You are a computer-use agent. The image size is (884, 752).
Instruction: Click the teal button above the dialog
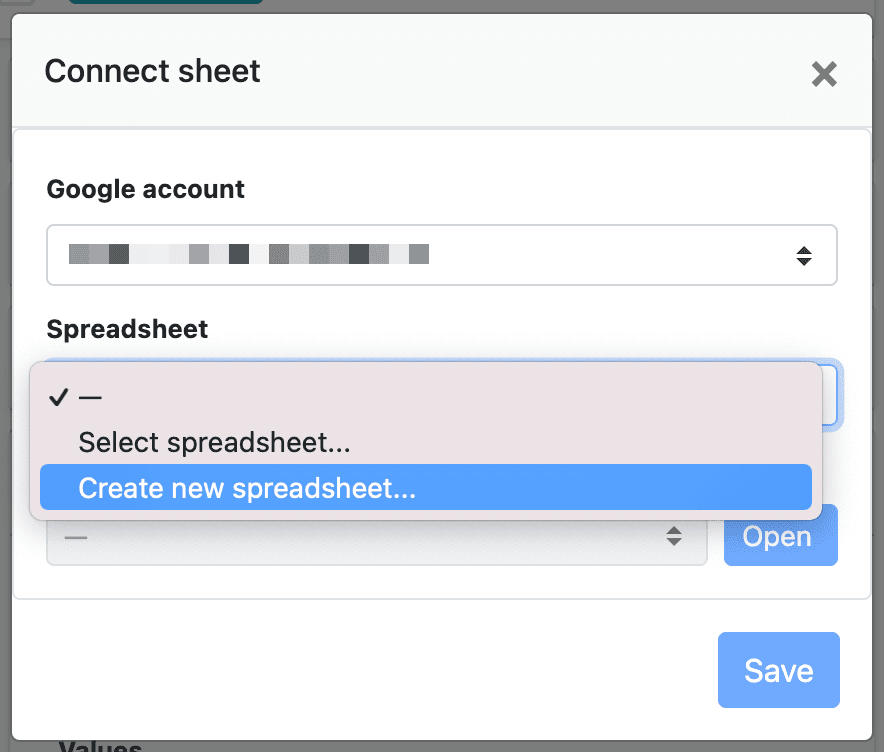[x=165, y=3]
